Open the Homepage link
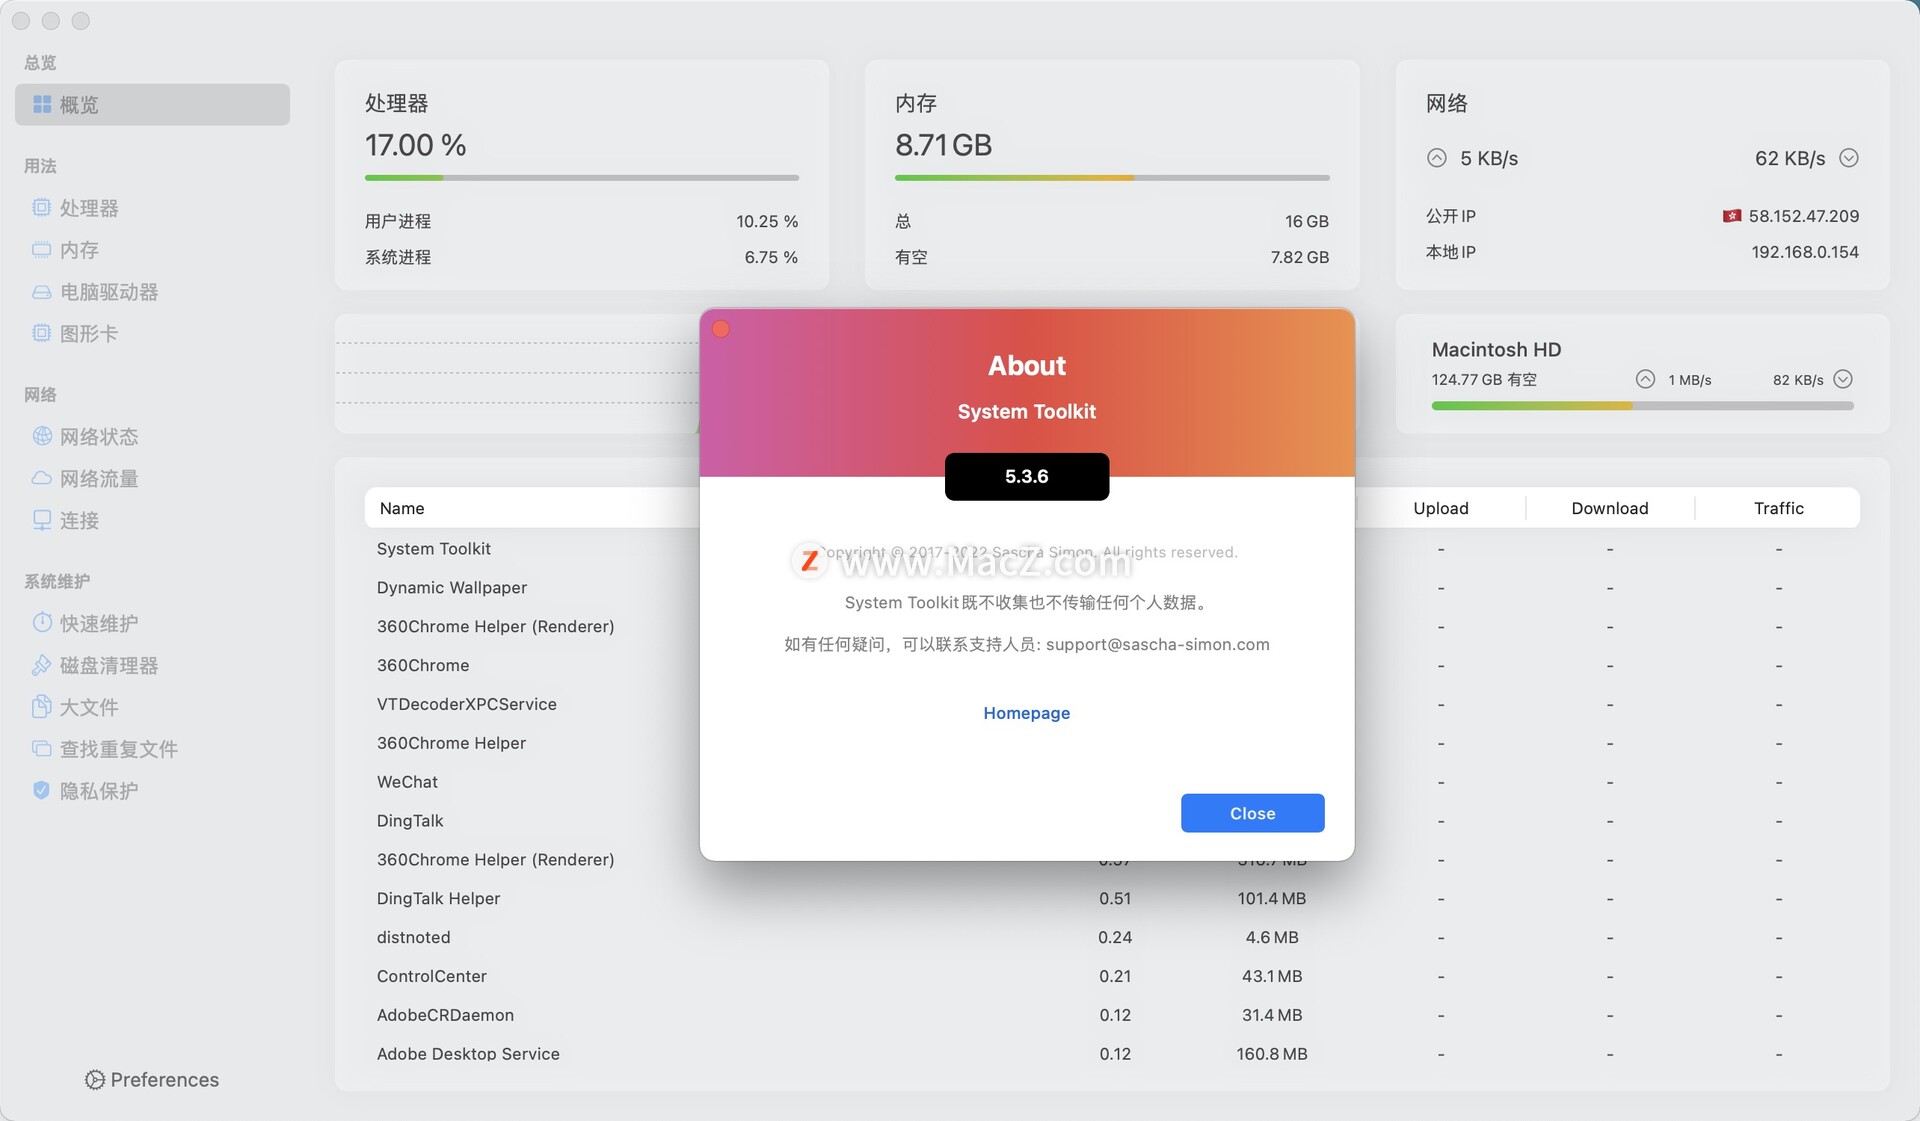Image resolution: width=1920 pixels, height=1121 pixels. pyautogui.click(x=1026, y=713)
